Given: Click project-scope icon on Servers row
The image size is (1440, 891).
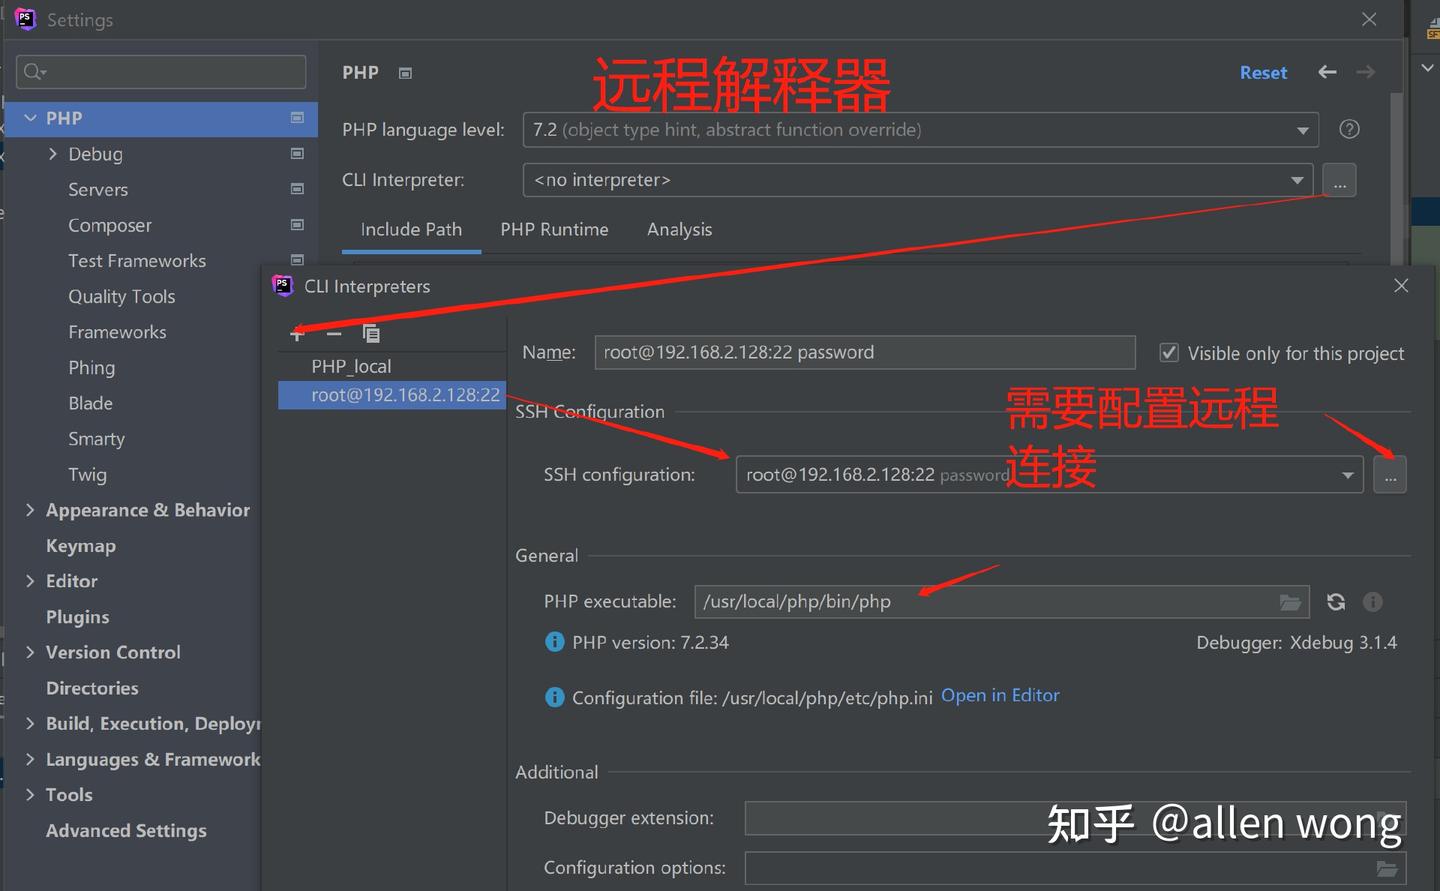Looking at the screenshot, I should tap(297, 189).
